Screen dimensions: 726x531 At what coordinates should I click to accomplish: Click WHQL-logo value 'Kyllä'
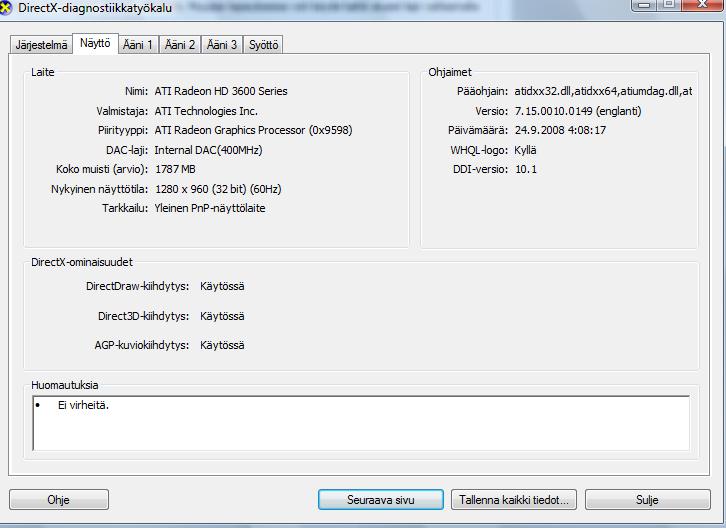tap(525, 150)
